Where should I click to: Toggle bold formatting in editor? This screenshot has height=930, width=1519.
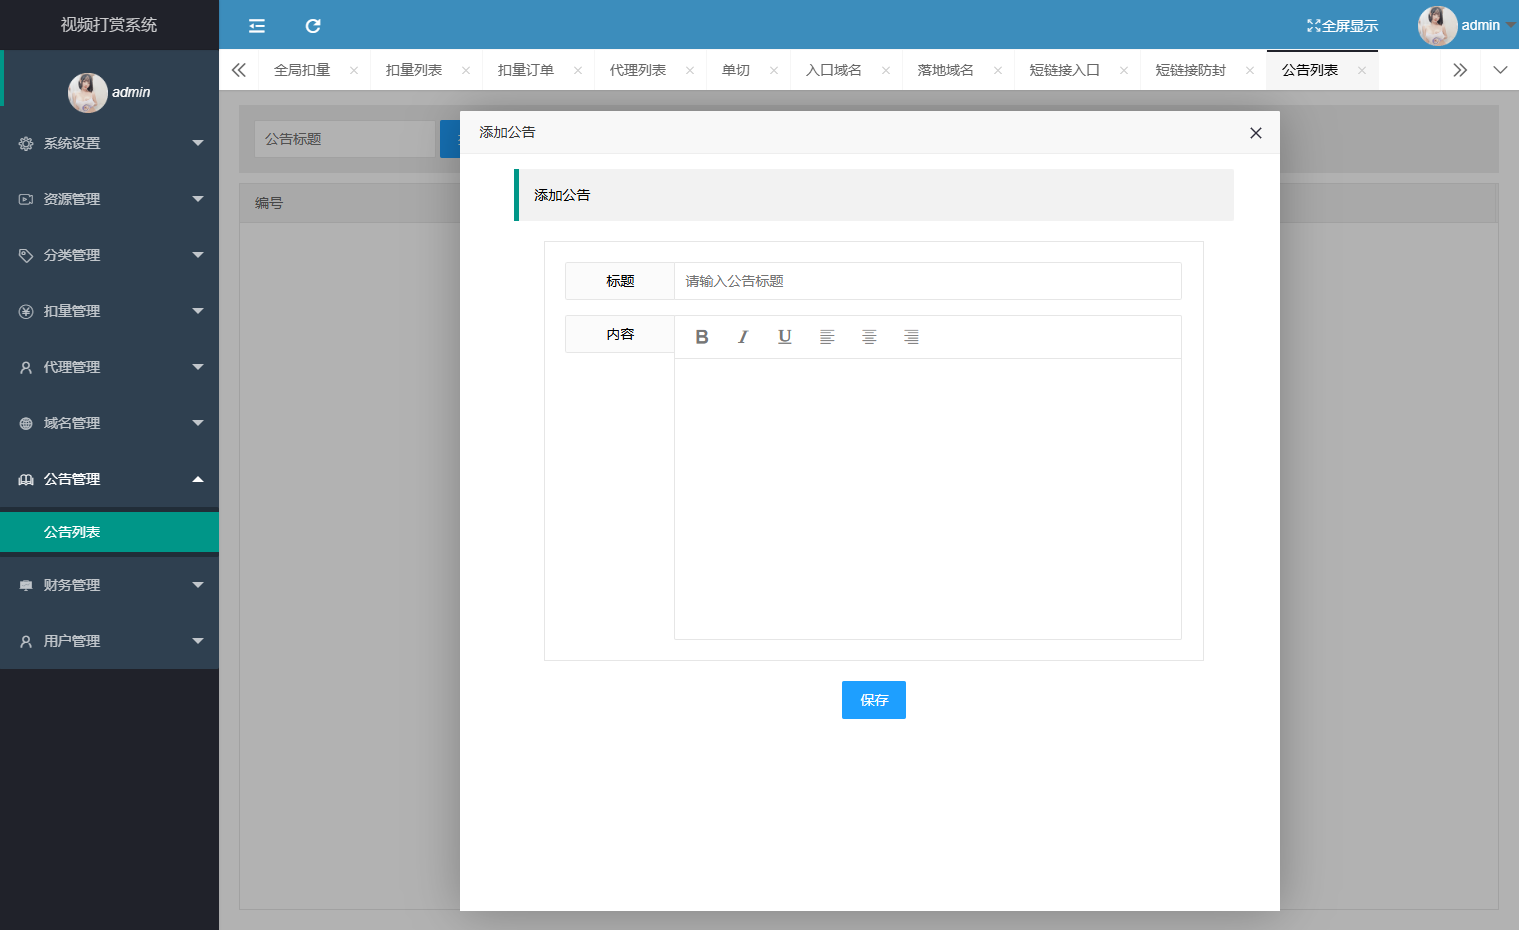tap(702, 337)
